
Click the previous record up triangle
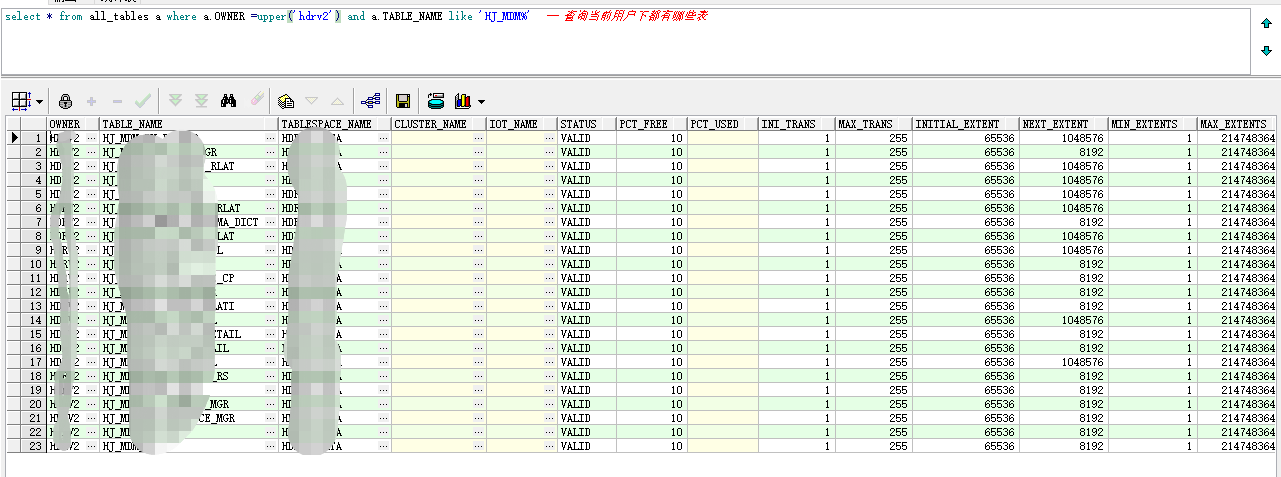click(337, 102)
